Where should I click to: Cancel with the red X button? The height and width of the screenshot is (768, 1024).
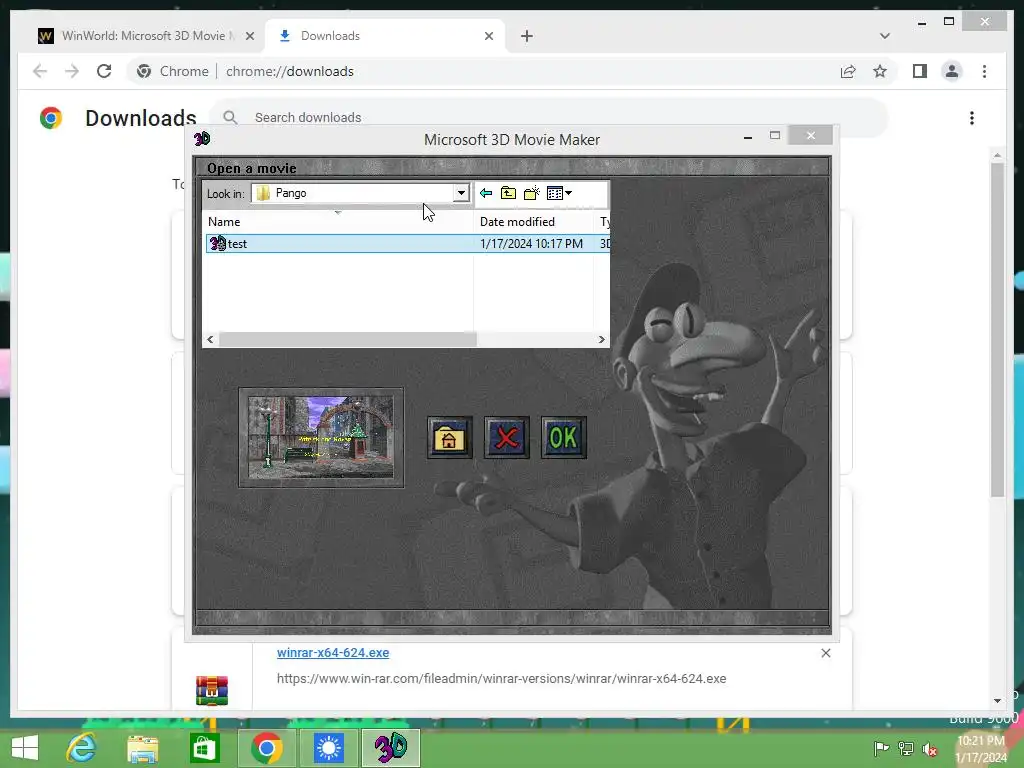click(507, 438)
